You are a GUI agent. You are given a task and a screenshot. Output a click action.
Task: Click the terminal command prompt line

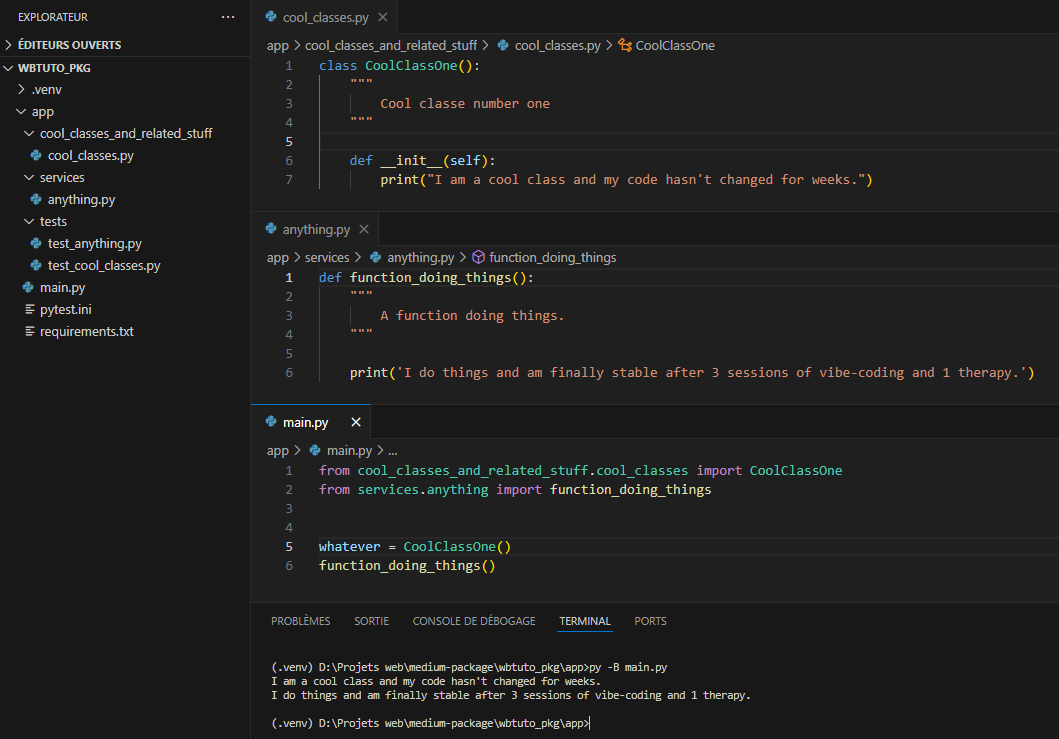(430, 723)
